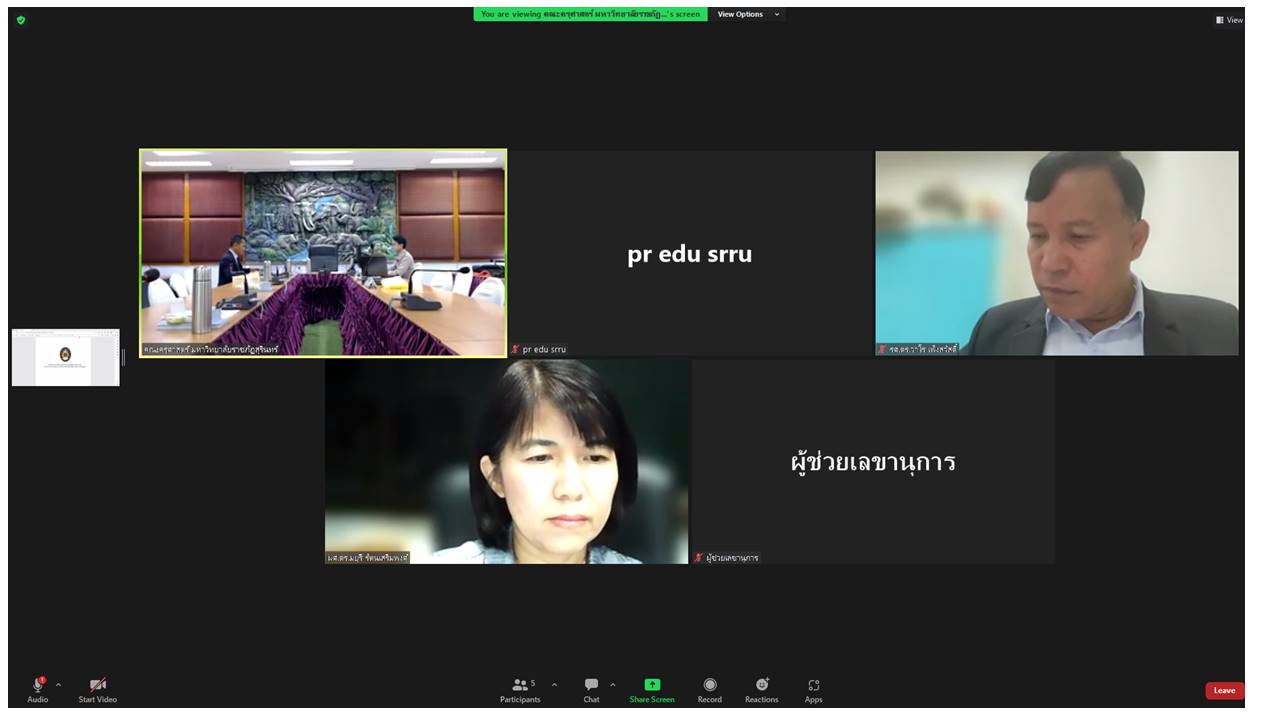Start recording with the Record icon
This screenshot has width=1280, height=720.
[x=710, y=685]
